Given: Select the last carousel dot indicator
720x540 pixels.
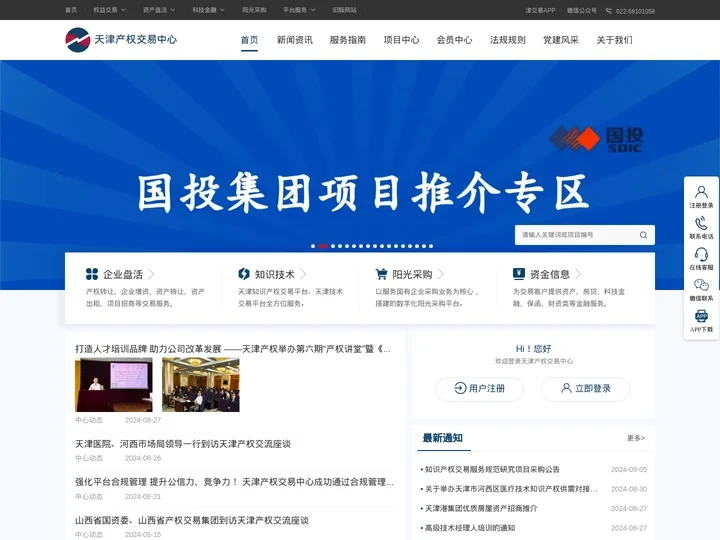Looking at the screenshot, I should pyautogui.click(x=431, y=246).
